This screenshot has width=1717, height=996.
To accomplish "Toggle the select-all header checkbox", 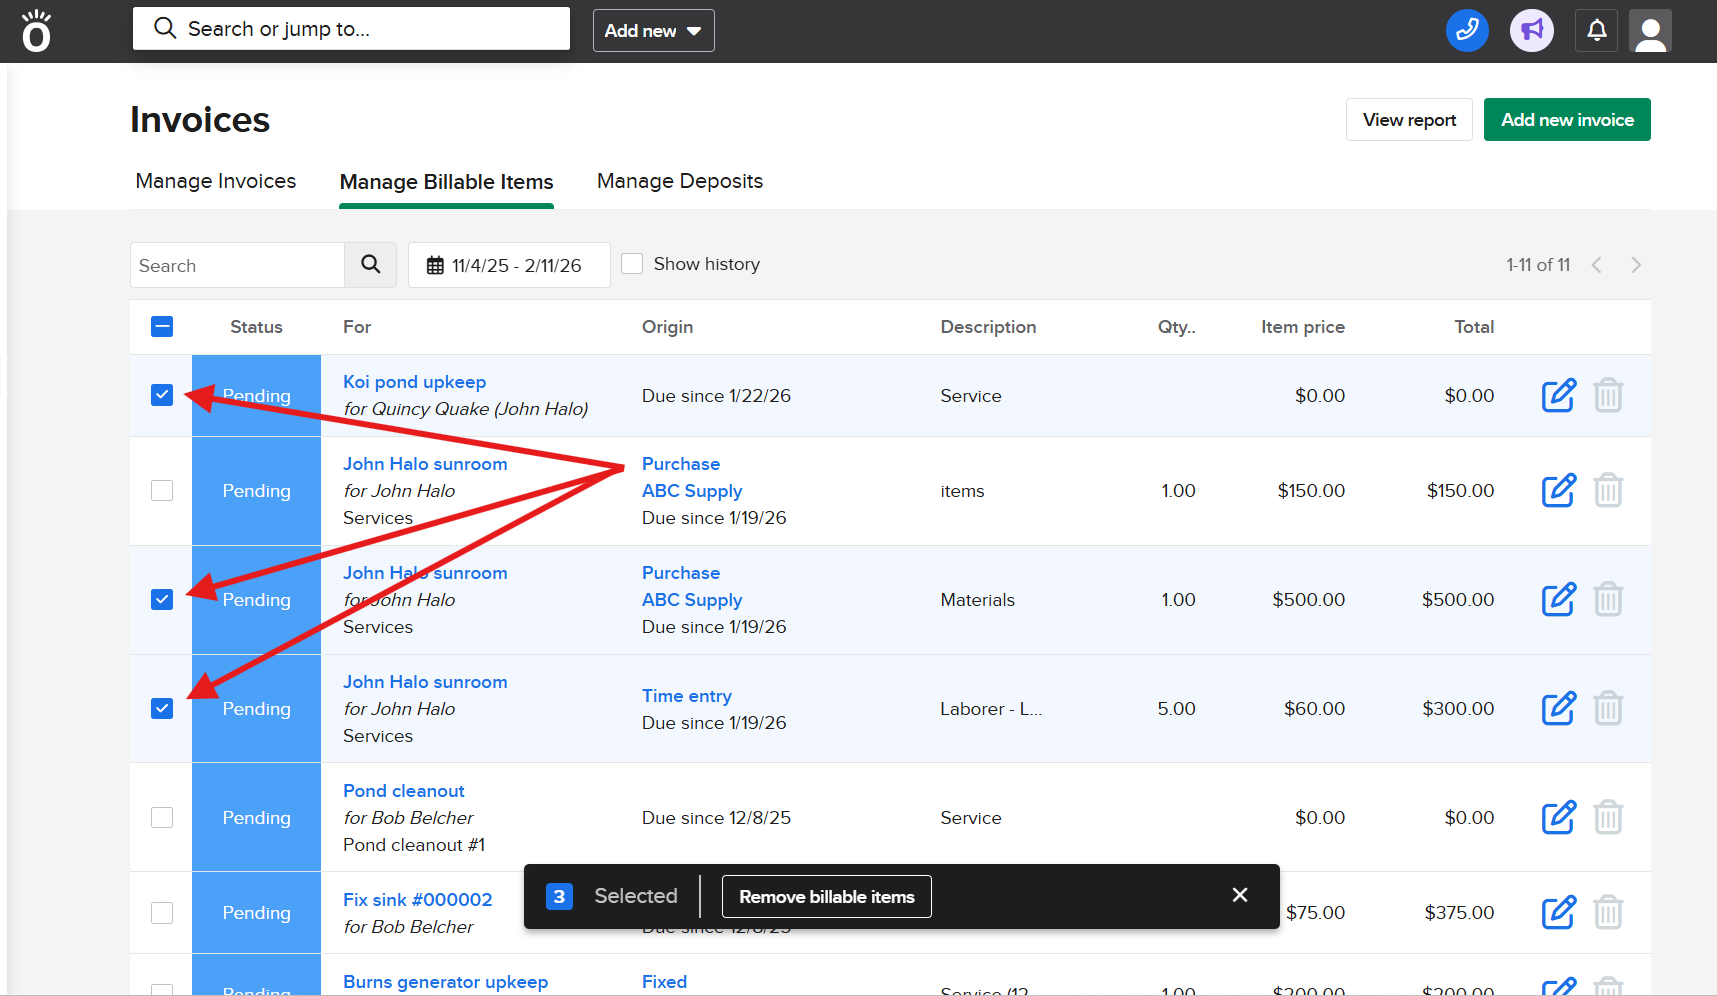I will coord(162,327).
